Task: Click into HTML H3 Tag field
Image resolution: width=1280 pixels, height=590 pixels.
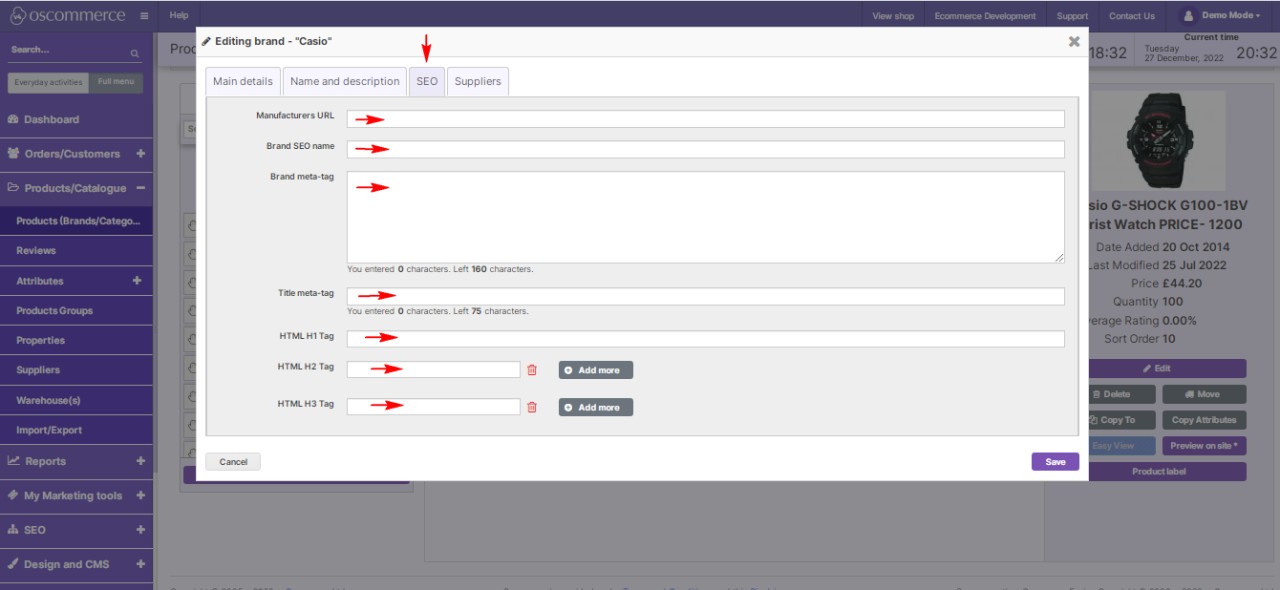Action: [434, 407]
